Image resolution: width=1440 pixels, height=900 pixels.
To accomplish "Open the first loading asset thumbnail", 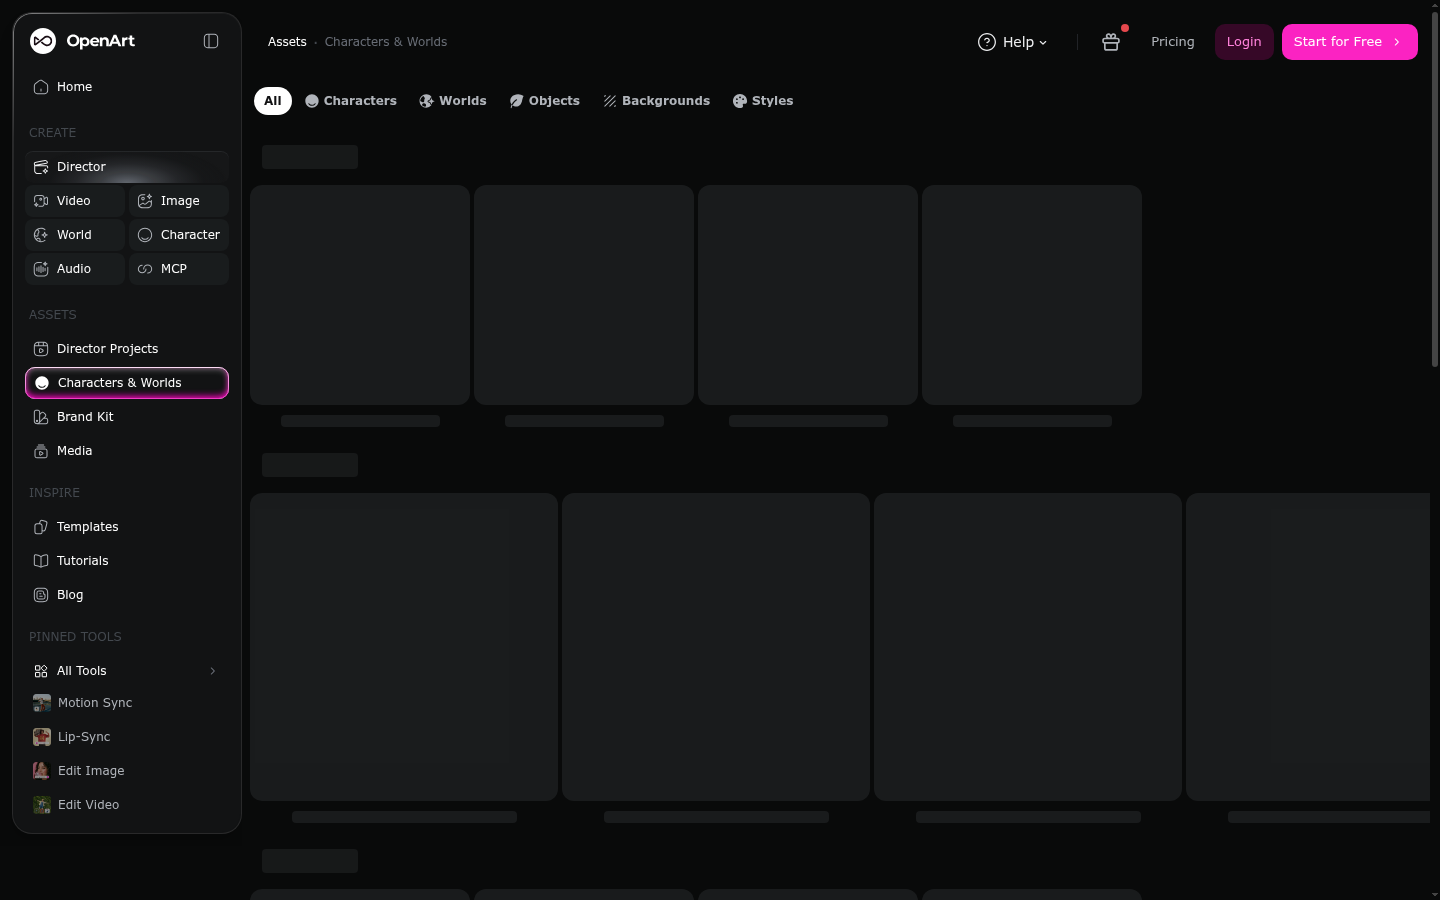I will (x=360, y=295).
